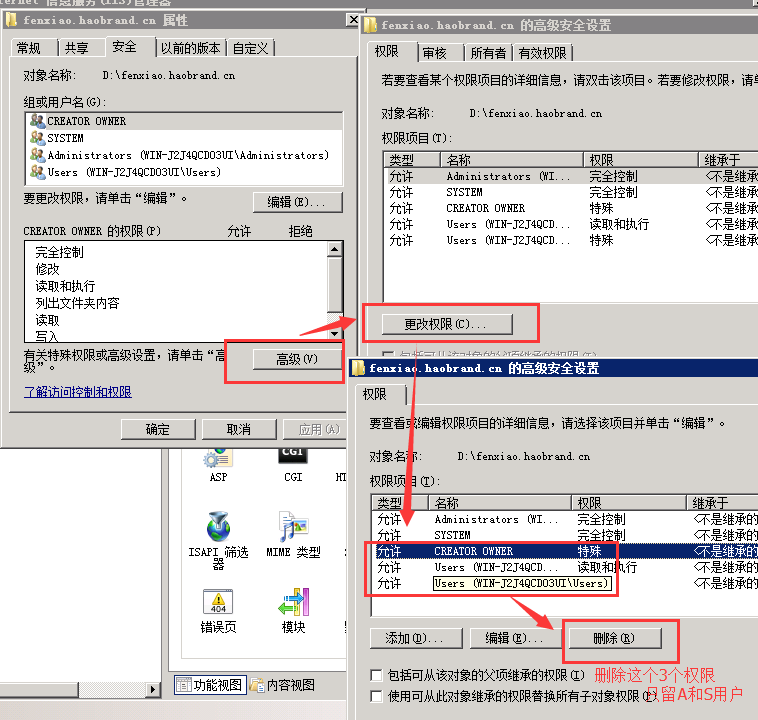Screen dimensions: 758x720
Task: Switch to 审核 tab in advanced security
Action: point(435,53)
